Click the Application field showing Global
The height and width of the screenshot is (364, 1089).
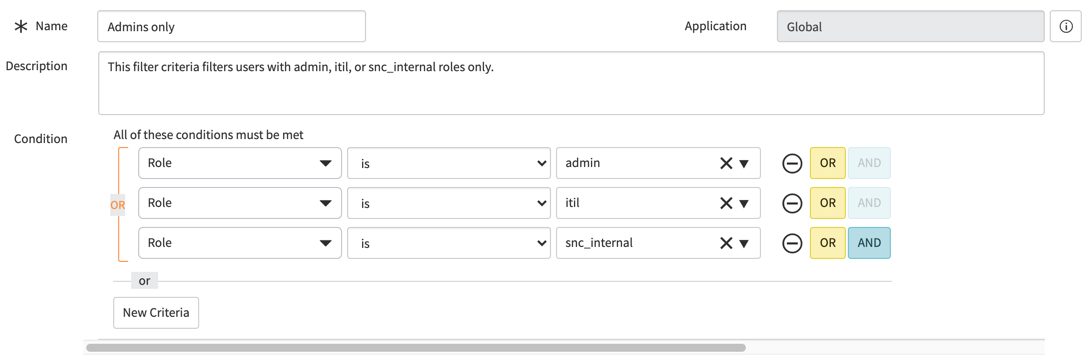pyautogui.click(x=911, y=26)
